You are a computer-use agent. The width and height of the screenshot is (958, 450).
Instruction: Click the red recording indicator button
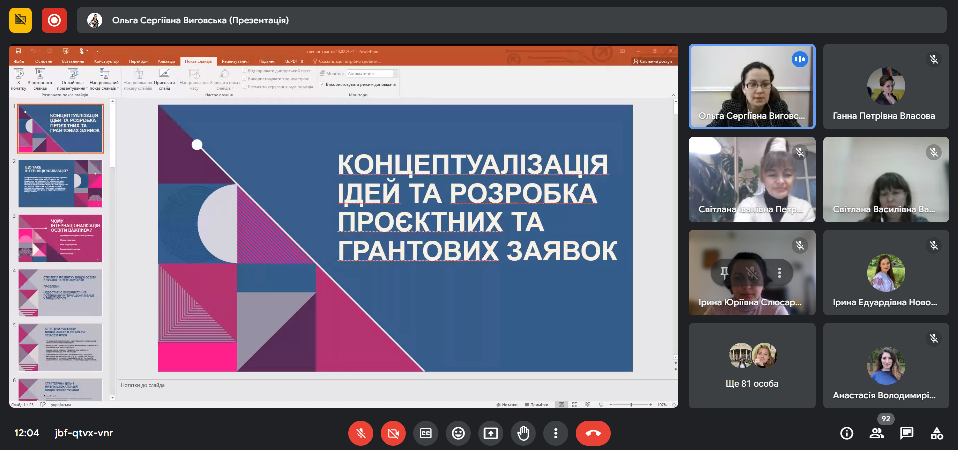[54, 19]
